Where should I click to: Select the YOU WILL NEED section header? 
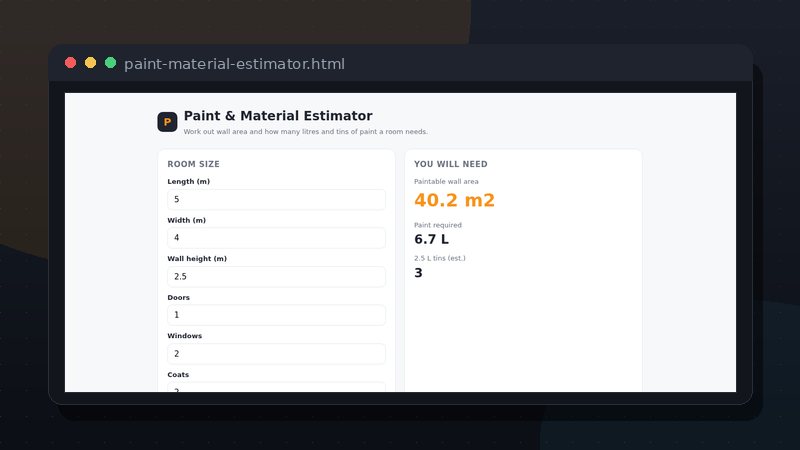point(451,164)
